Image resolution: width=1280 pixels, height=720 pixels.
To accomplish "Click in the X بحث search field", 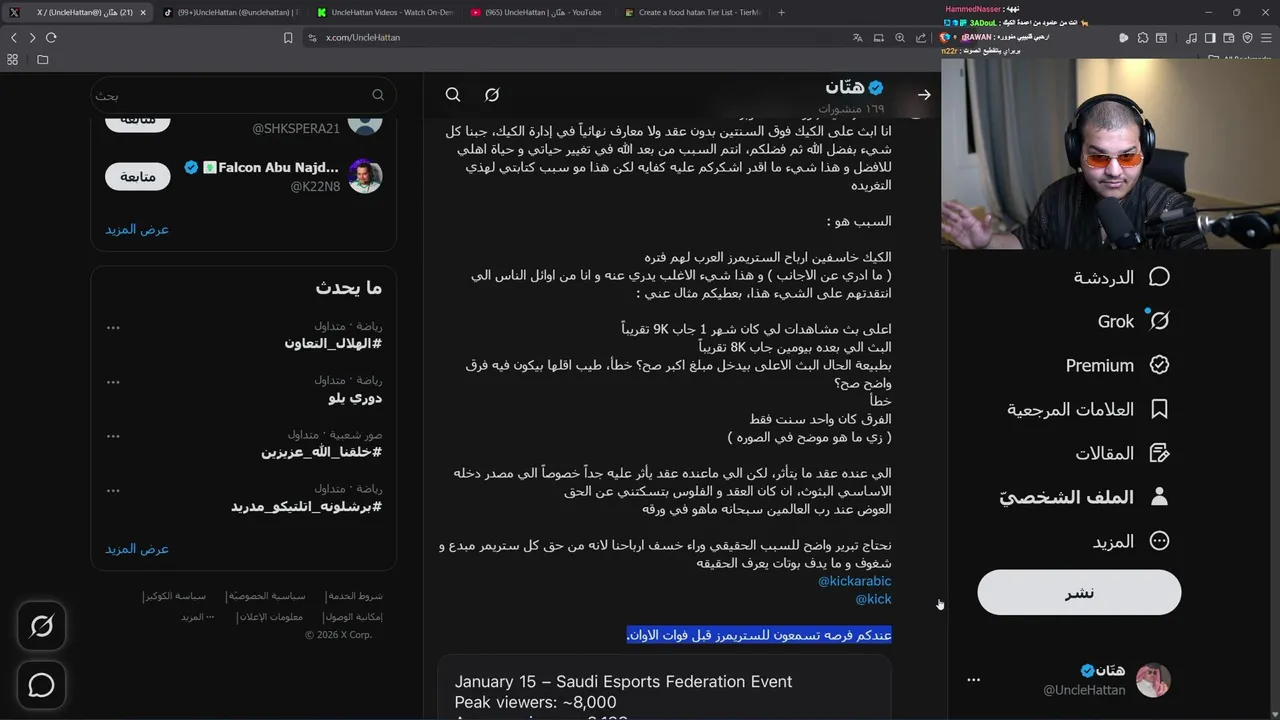I will [x=243, y=95].
